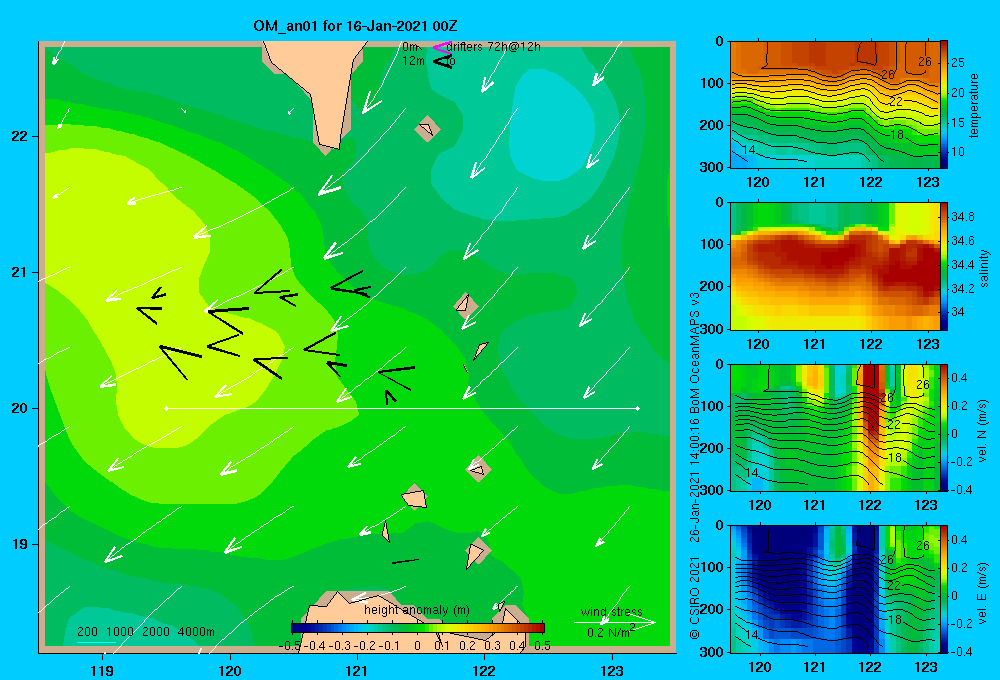Click depth label 300 on salinity panel
Screen dimensions: 1000x680
(x=712, y=329)
